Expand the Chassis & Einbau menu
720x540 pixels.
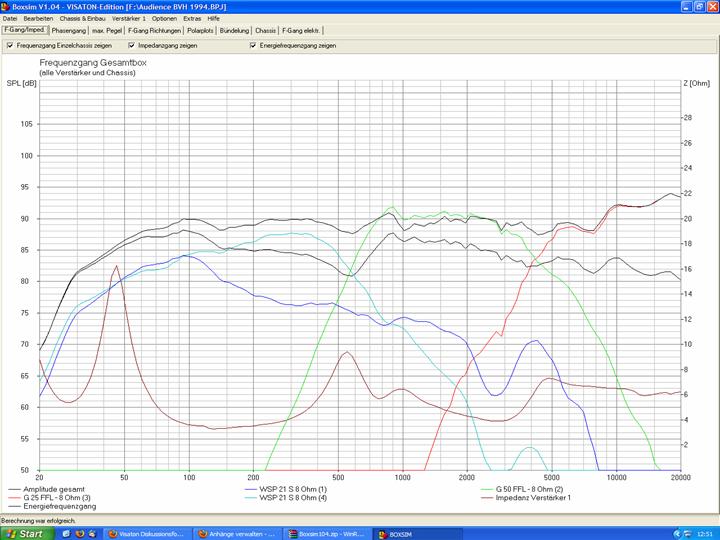point(82,18)
